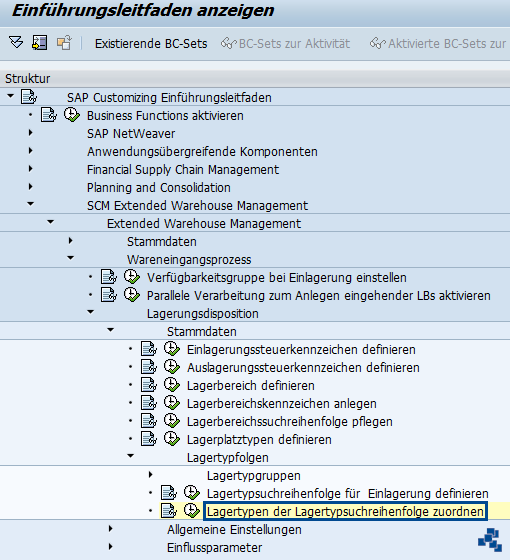Viewport: 510px width, 560px height.
Task: Expand the Einflussparameter node
Action: click(x=110, y=547)
